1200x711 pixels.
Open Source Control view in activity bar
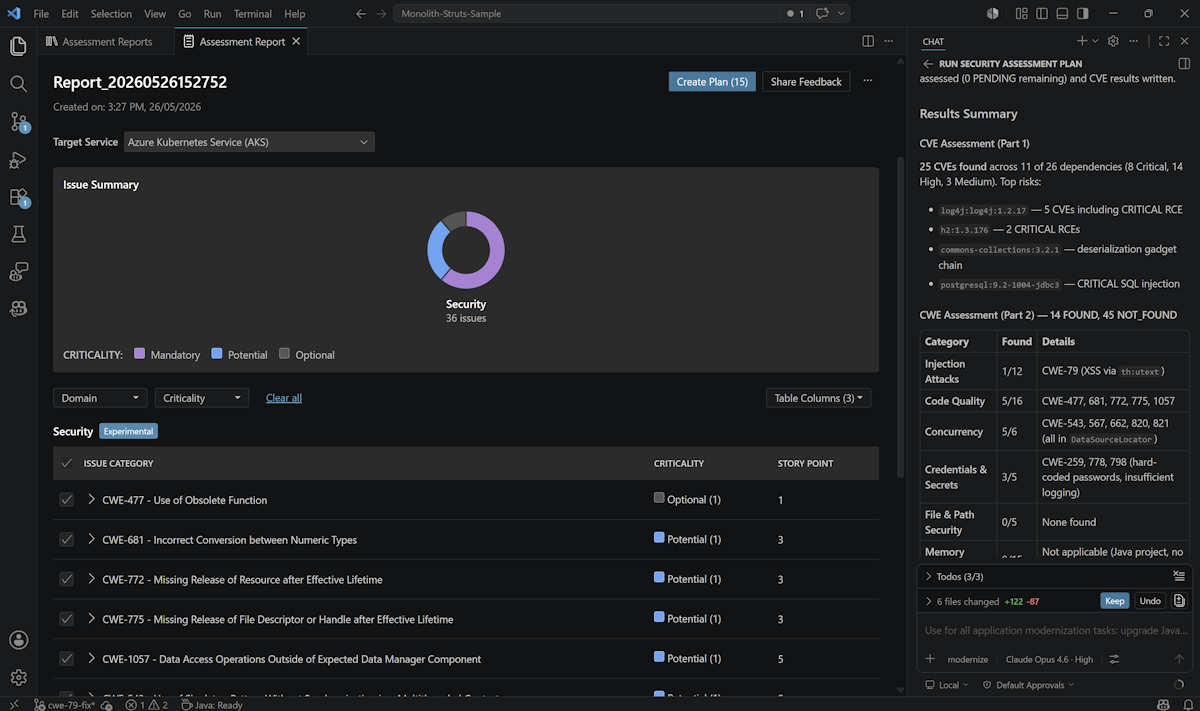tap(18, 122)
